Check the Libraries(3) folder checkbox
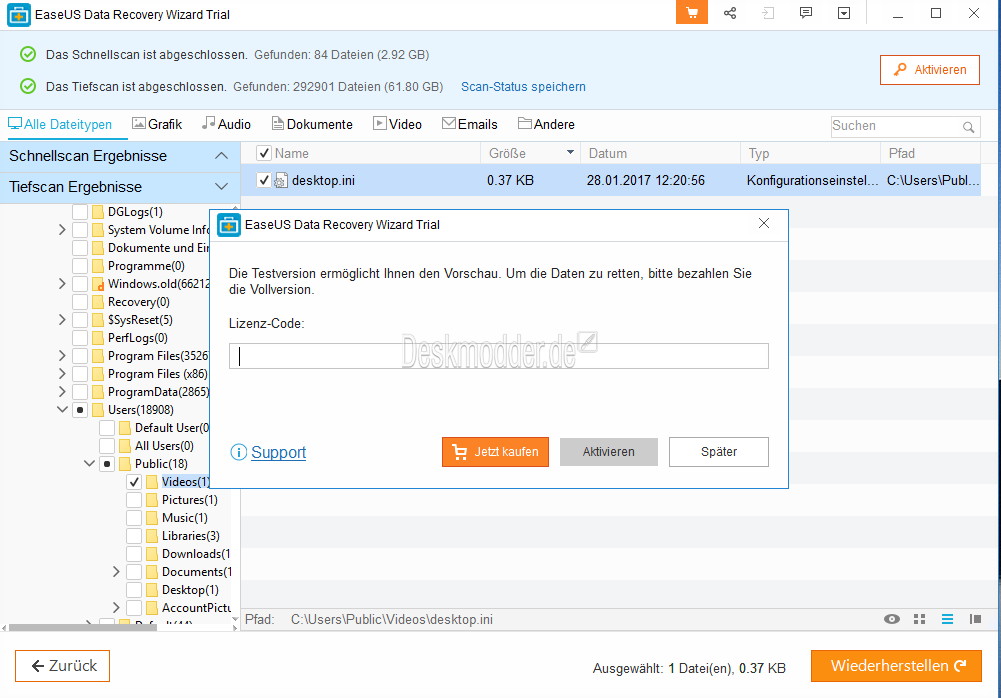 [134, 536]
